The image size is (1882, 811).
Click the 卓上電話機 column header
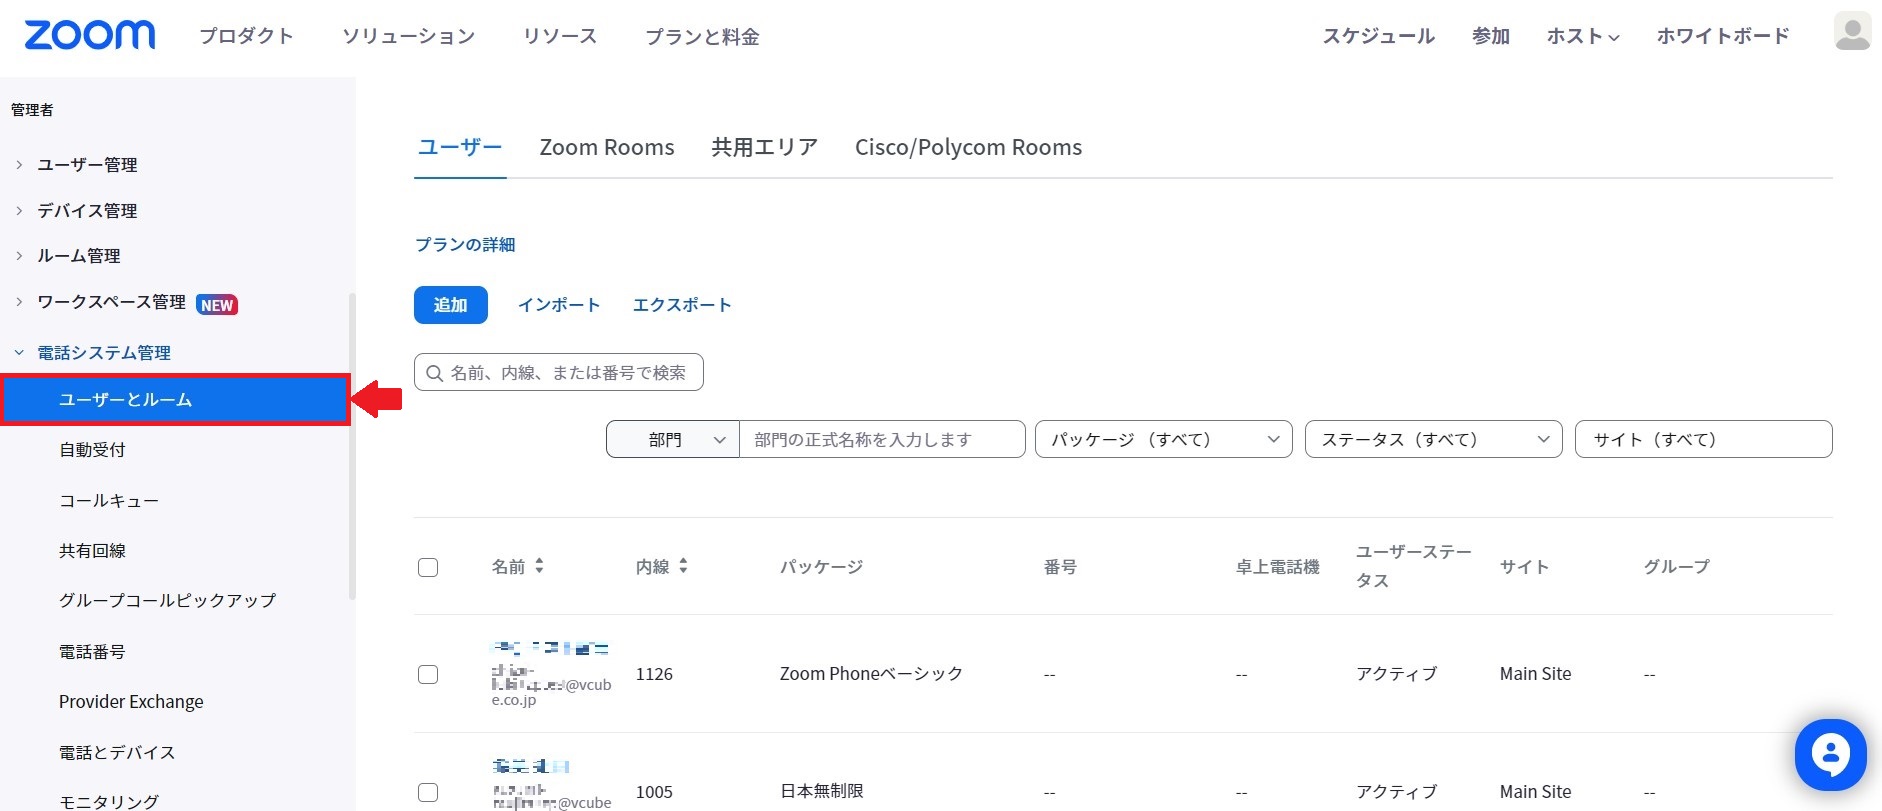[x=1277, y=567]
